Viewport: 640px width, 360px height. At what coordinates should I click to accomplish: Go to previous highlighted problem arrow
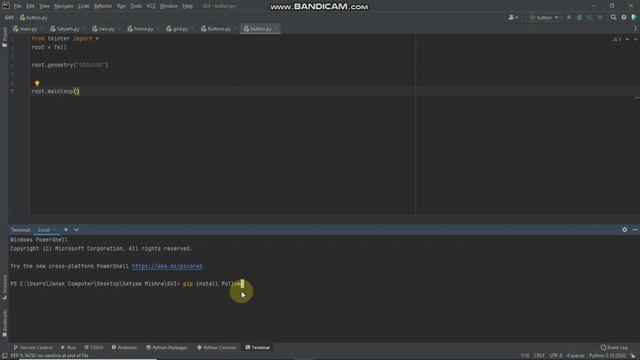coord(627,39)
